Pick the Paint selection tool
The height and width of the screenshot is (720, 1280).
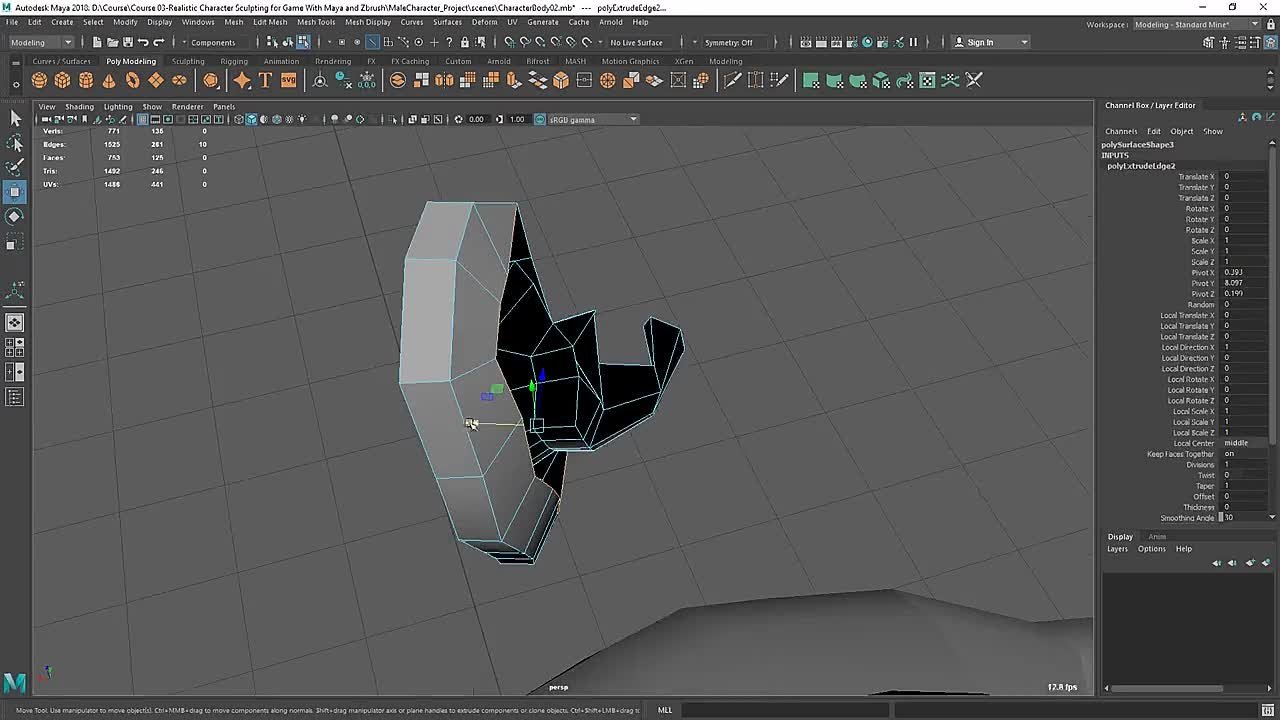coord(15,166)
